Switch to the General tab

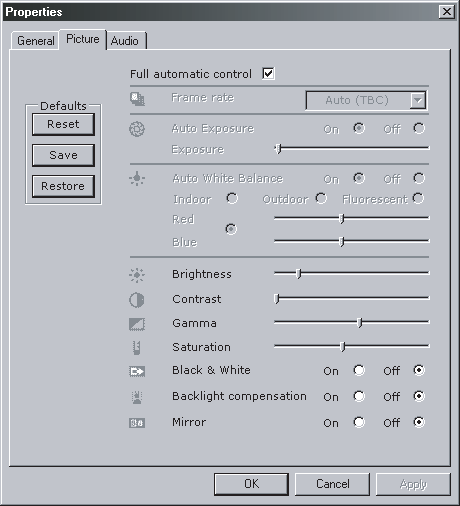36,41
